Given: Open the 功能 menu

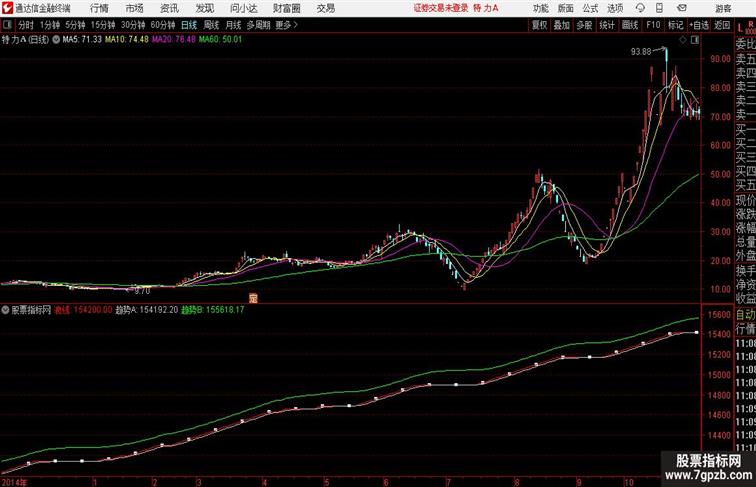Looking at the screenshot, I should click(540, 8).
